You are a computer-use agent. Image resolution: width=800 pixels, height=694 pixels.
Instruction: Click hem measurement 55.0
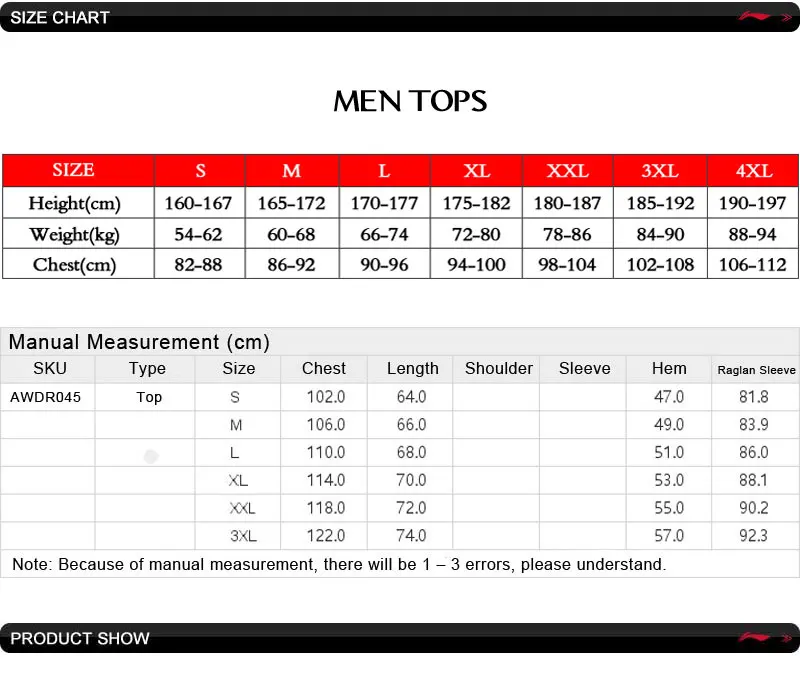click(x=669, y=508)
